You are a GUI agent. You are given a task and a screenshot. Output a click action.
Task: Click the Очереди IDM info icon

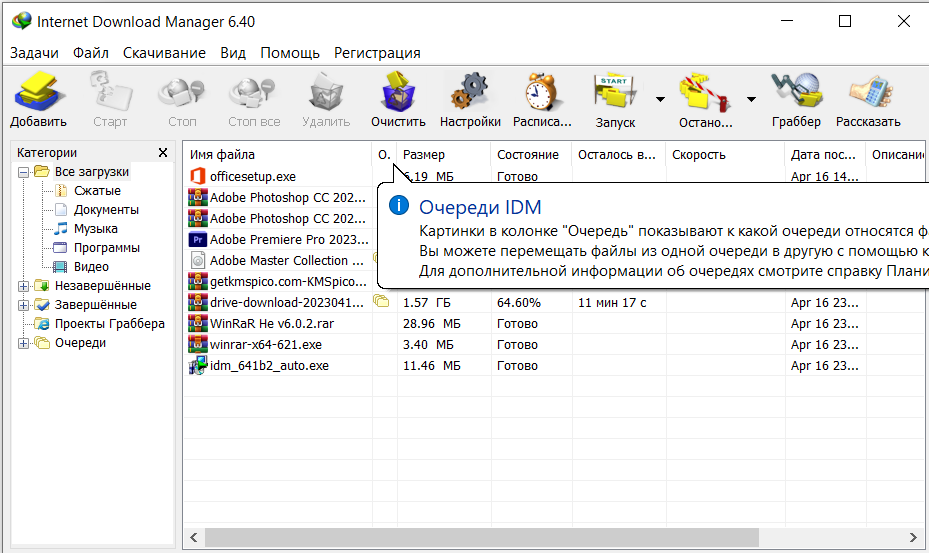399,206
